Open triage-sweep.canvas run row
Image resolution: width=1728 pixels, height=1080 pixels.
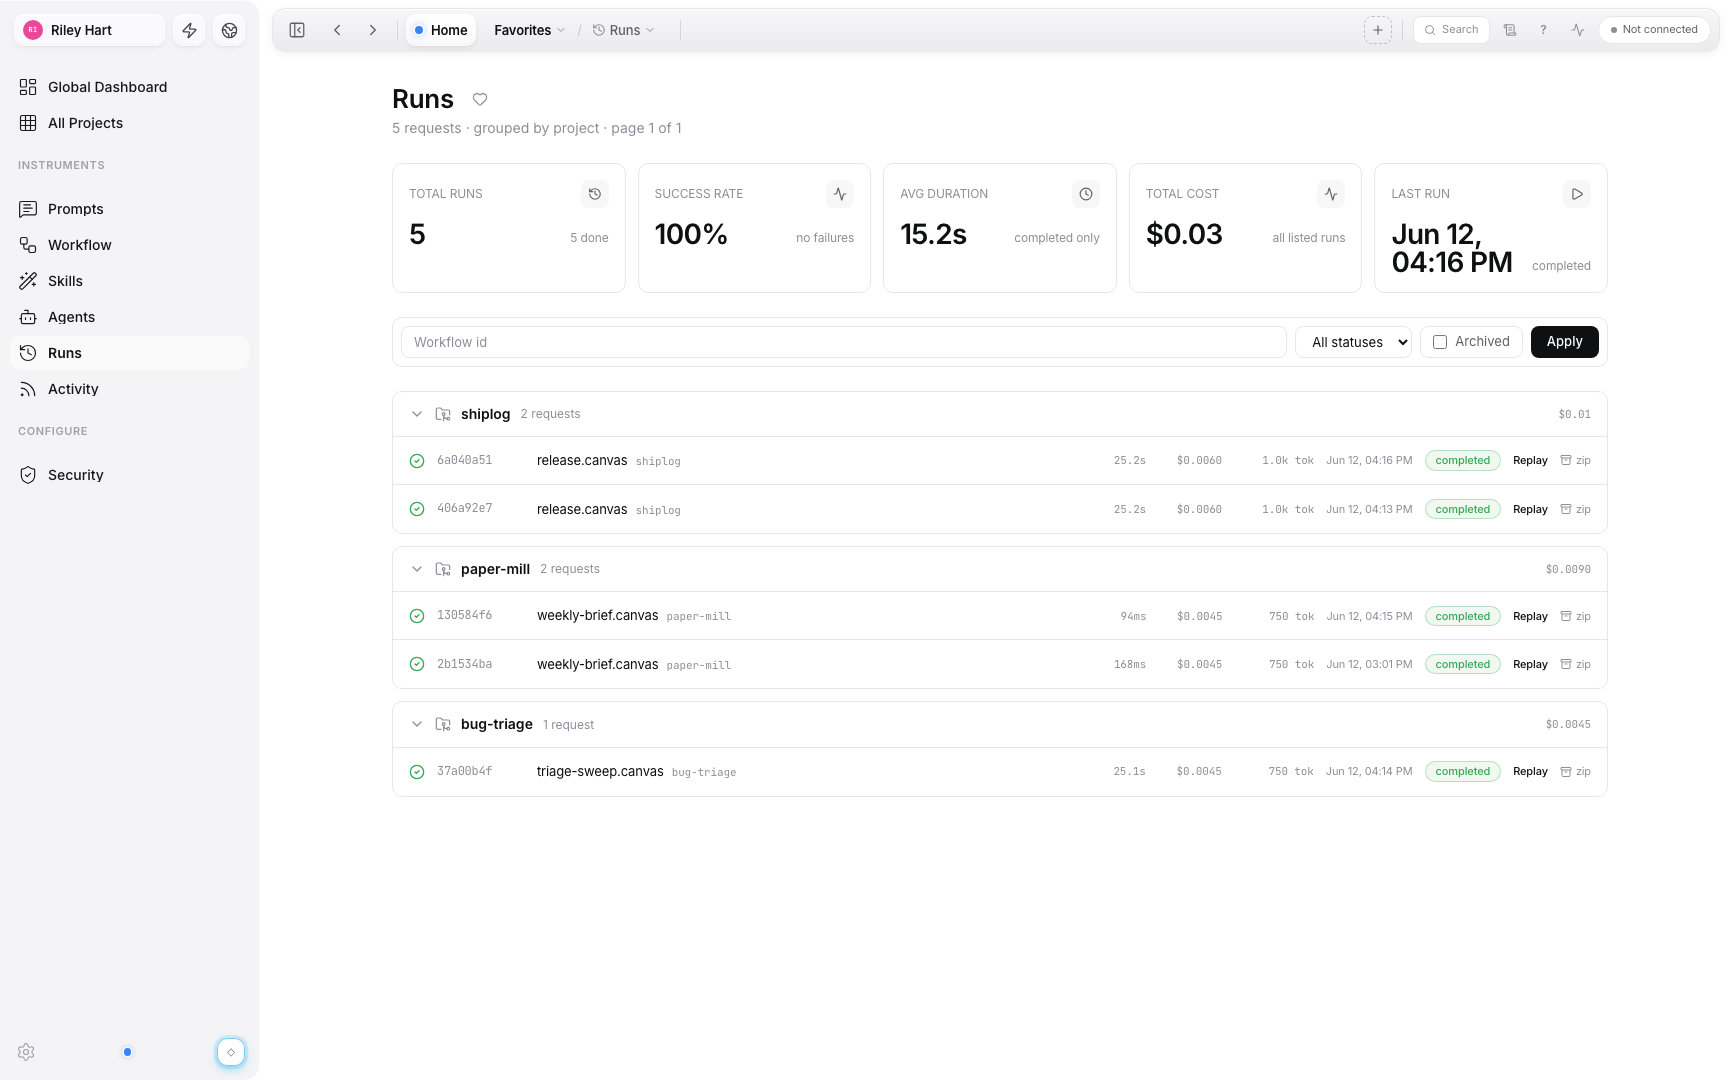tap(1000, 772)
